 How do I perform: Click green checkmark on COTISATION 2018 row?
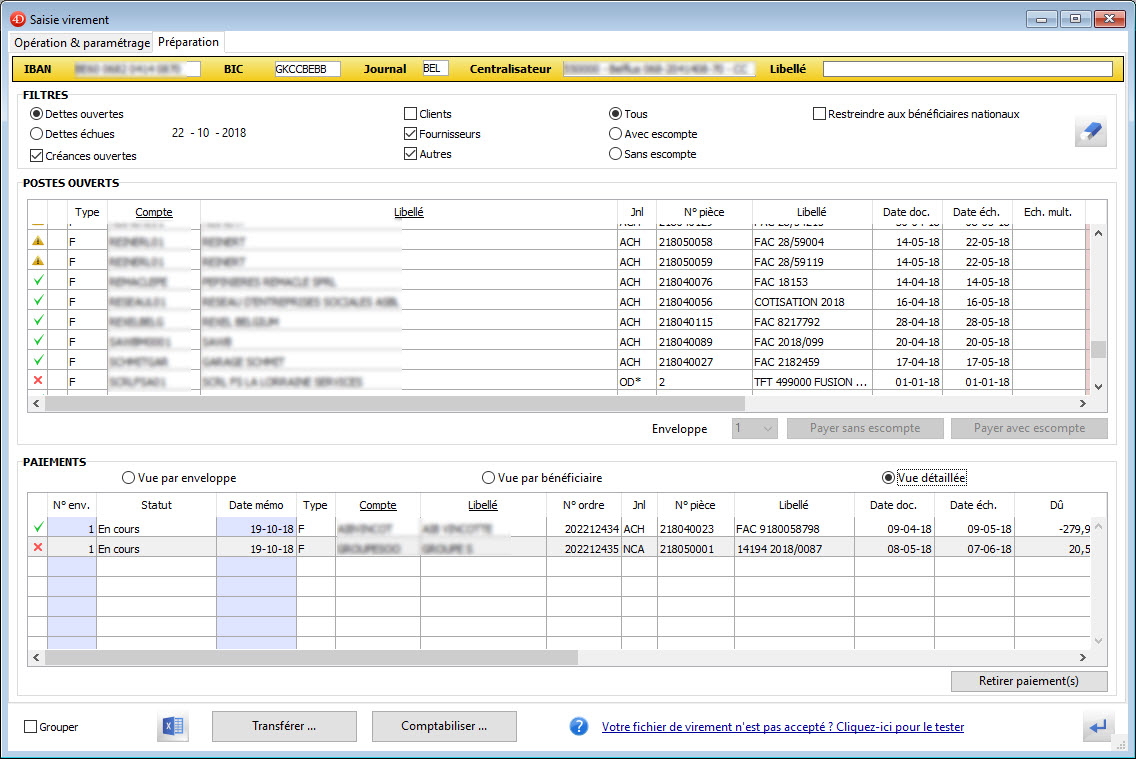click(x=38, y=301)
